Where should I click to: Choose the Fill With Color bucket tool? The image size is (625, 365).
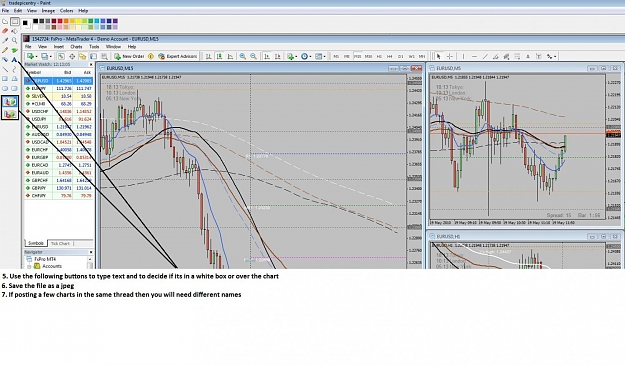tap(14, 31)
